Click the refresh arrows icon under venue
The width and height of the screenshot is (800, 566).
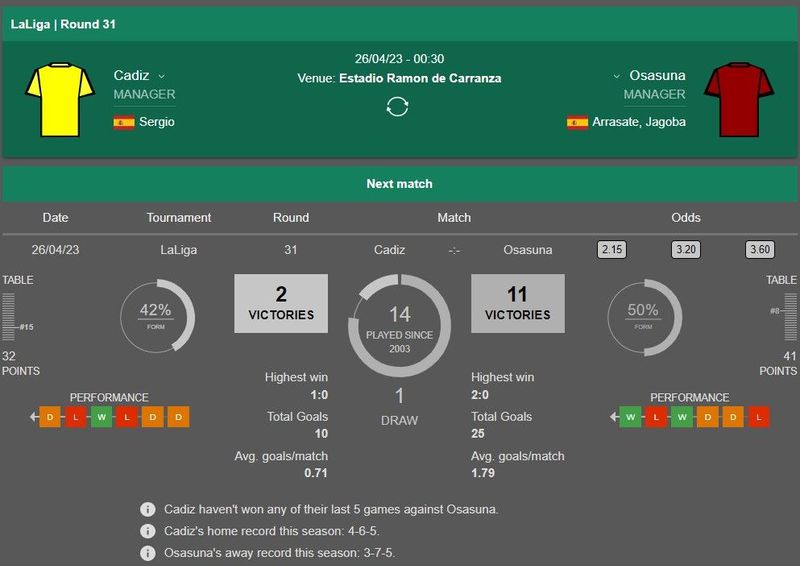pos(397,107)
